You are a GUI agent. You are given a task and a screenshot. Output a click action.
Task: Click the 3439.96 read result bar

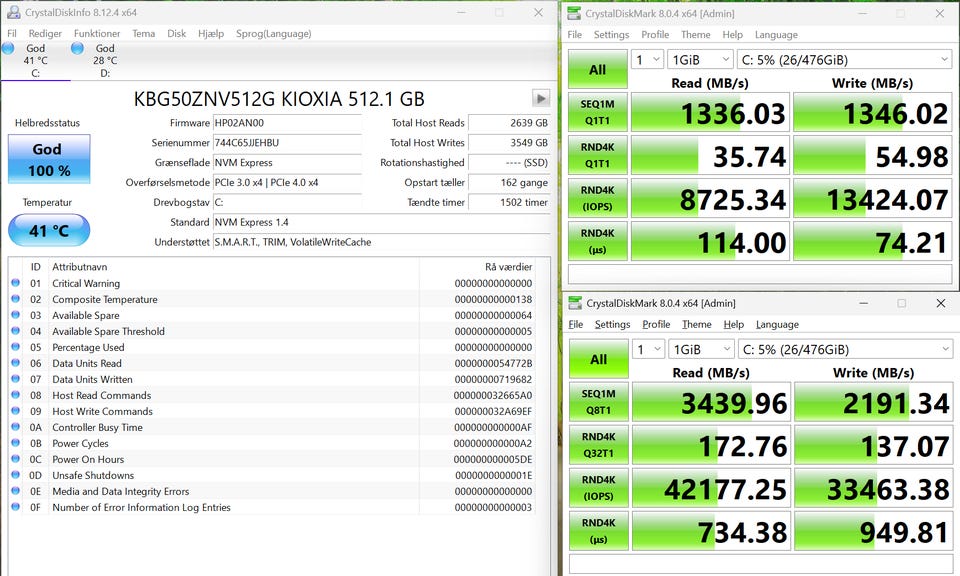click(711, 402)
